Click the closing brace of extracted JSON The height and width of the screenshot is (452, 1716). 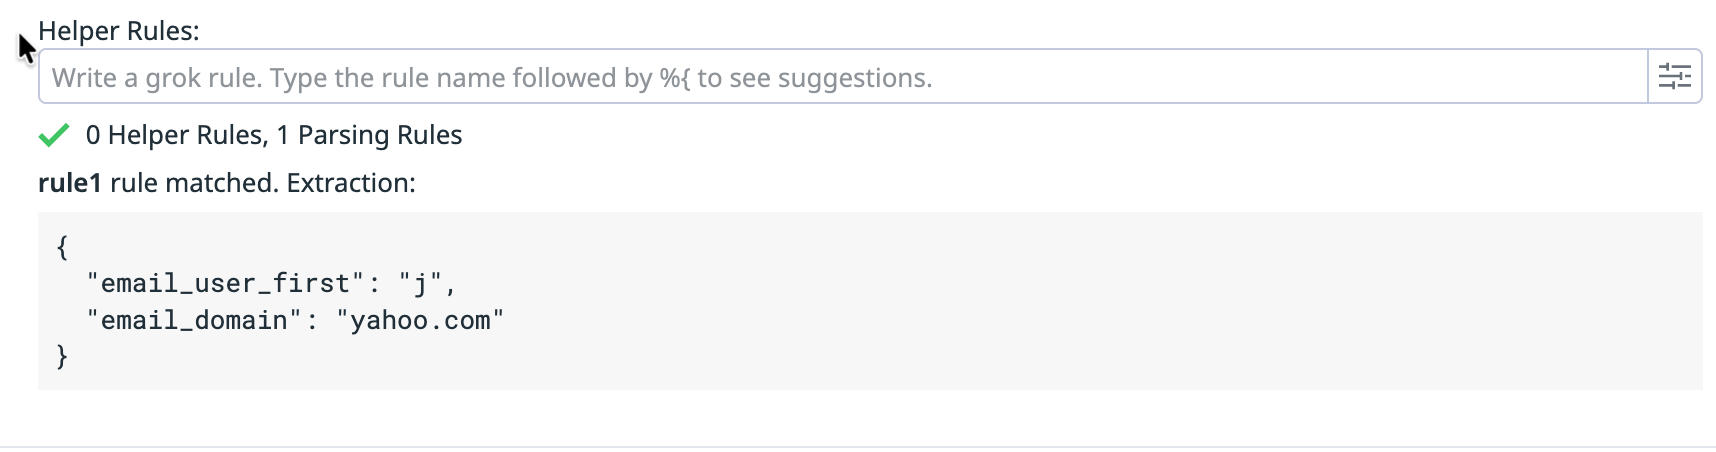tap(62, 357)
